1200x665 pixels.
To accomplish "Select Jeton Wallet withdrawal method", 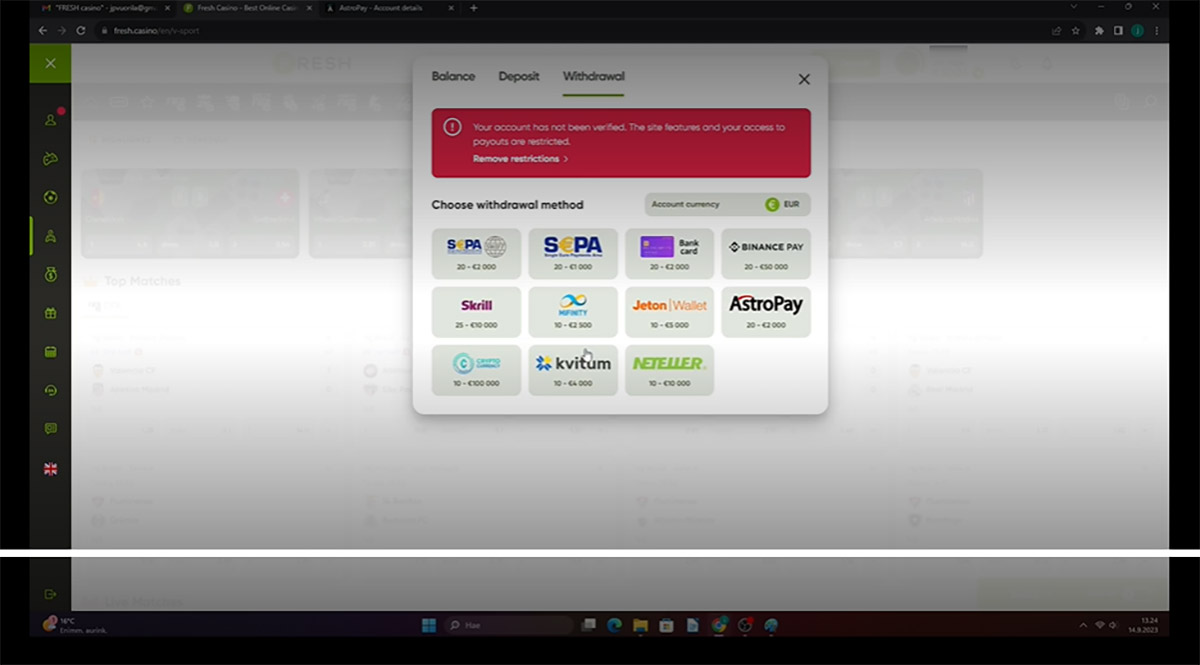I will 669,312.
